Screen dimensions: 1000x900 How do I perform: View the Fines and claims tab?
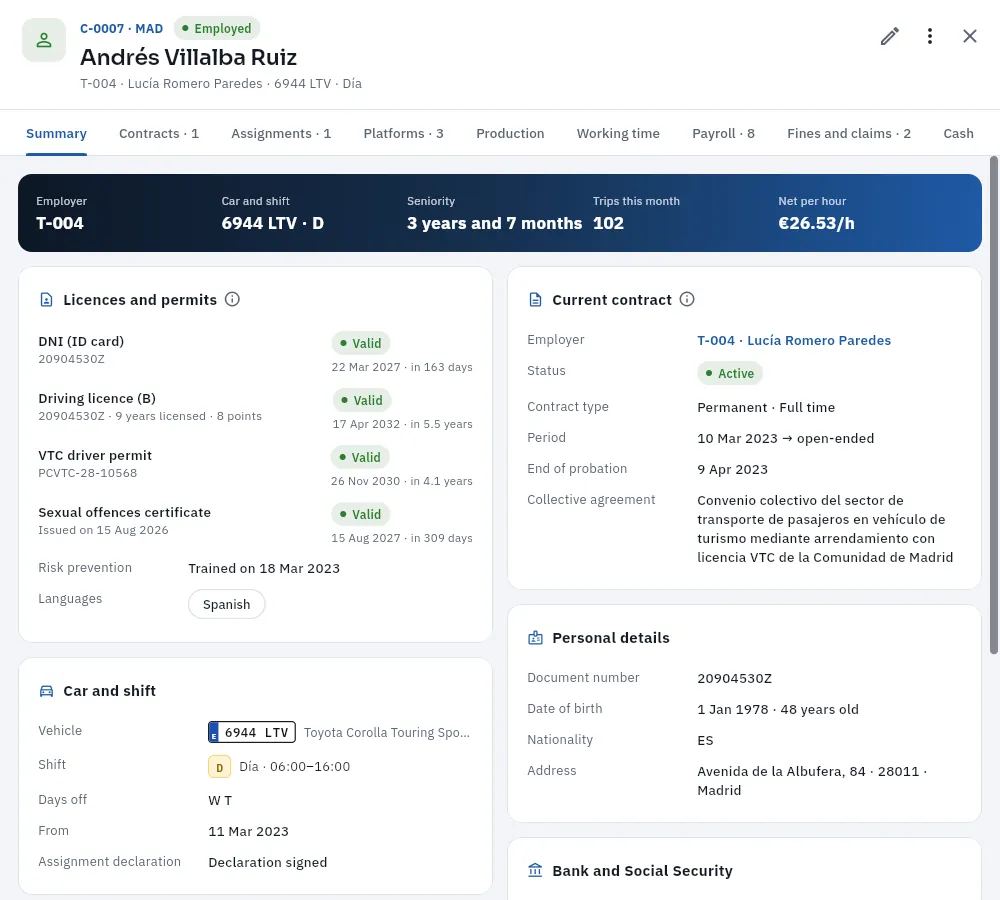[x=849, y=133]
